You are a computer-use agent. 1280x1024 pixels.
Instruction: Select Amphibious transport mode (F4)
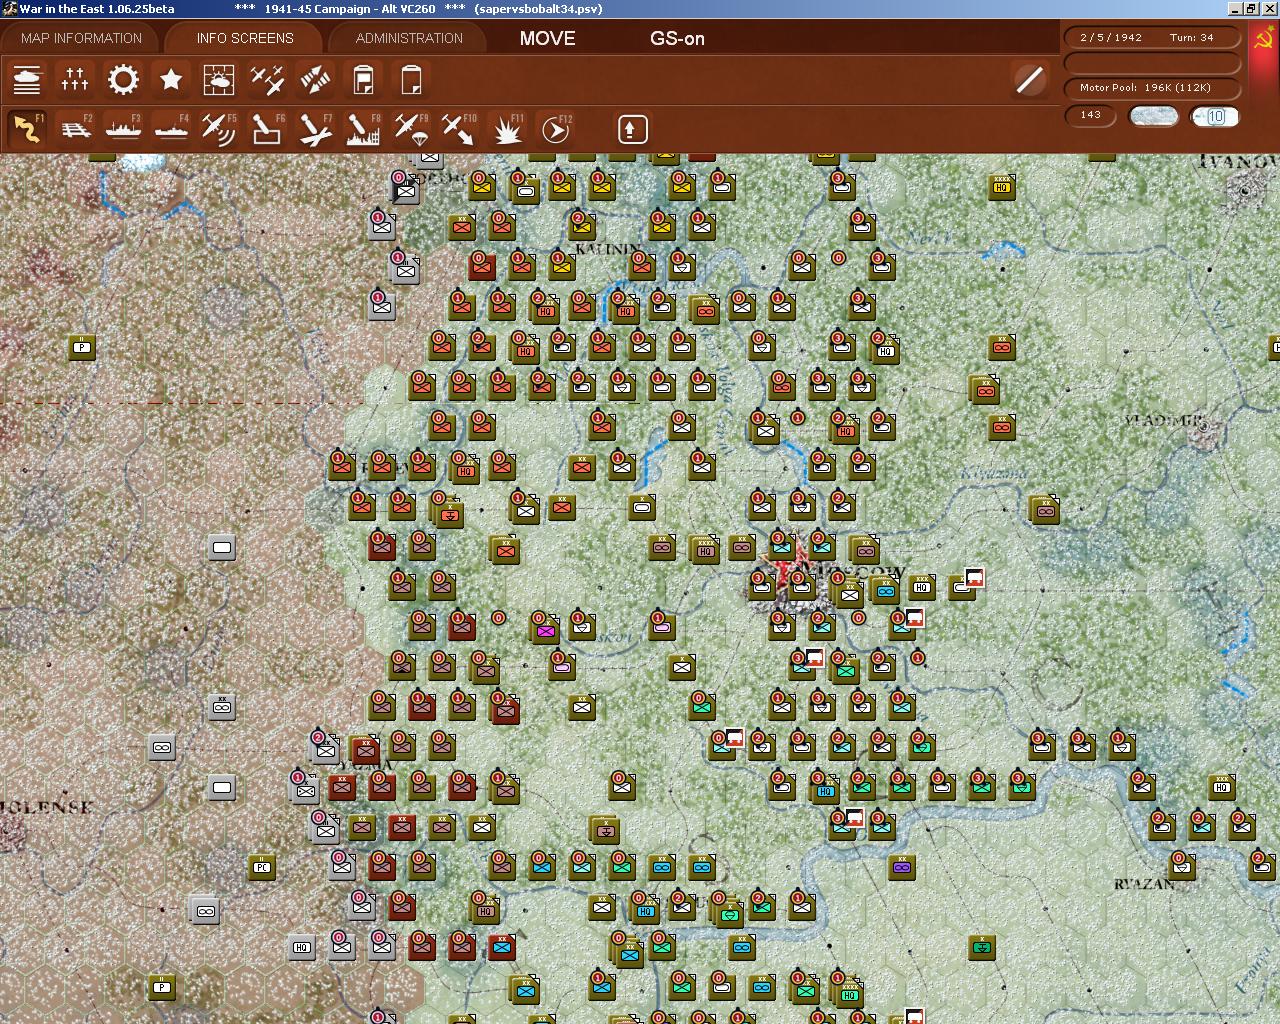tap(171, 129)
